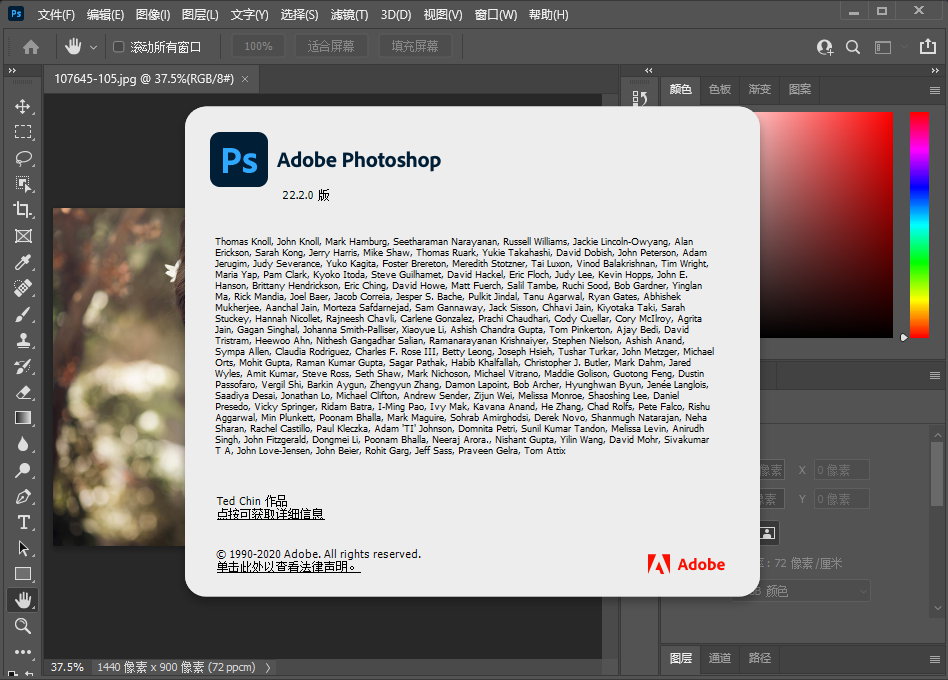Select the History Brush tool
The height and width of the screenshot is (680, 948).
click(x=23, y=366)
